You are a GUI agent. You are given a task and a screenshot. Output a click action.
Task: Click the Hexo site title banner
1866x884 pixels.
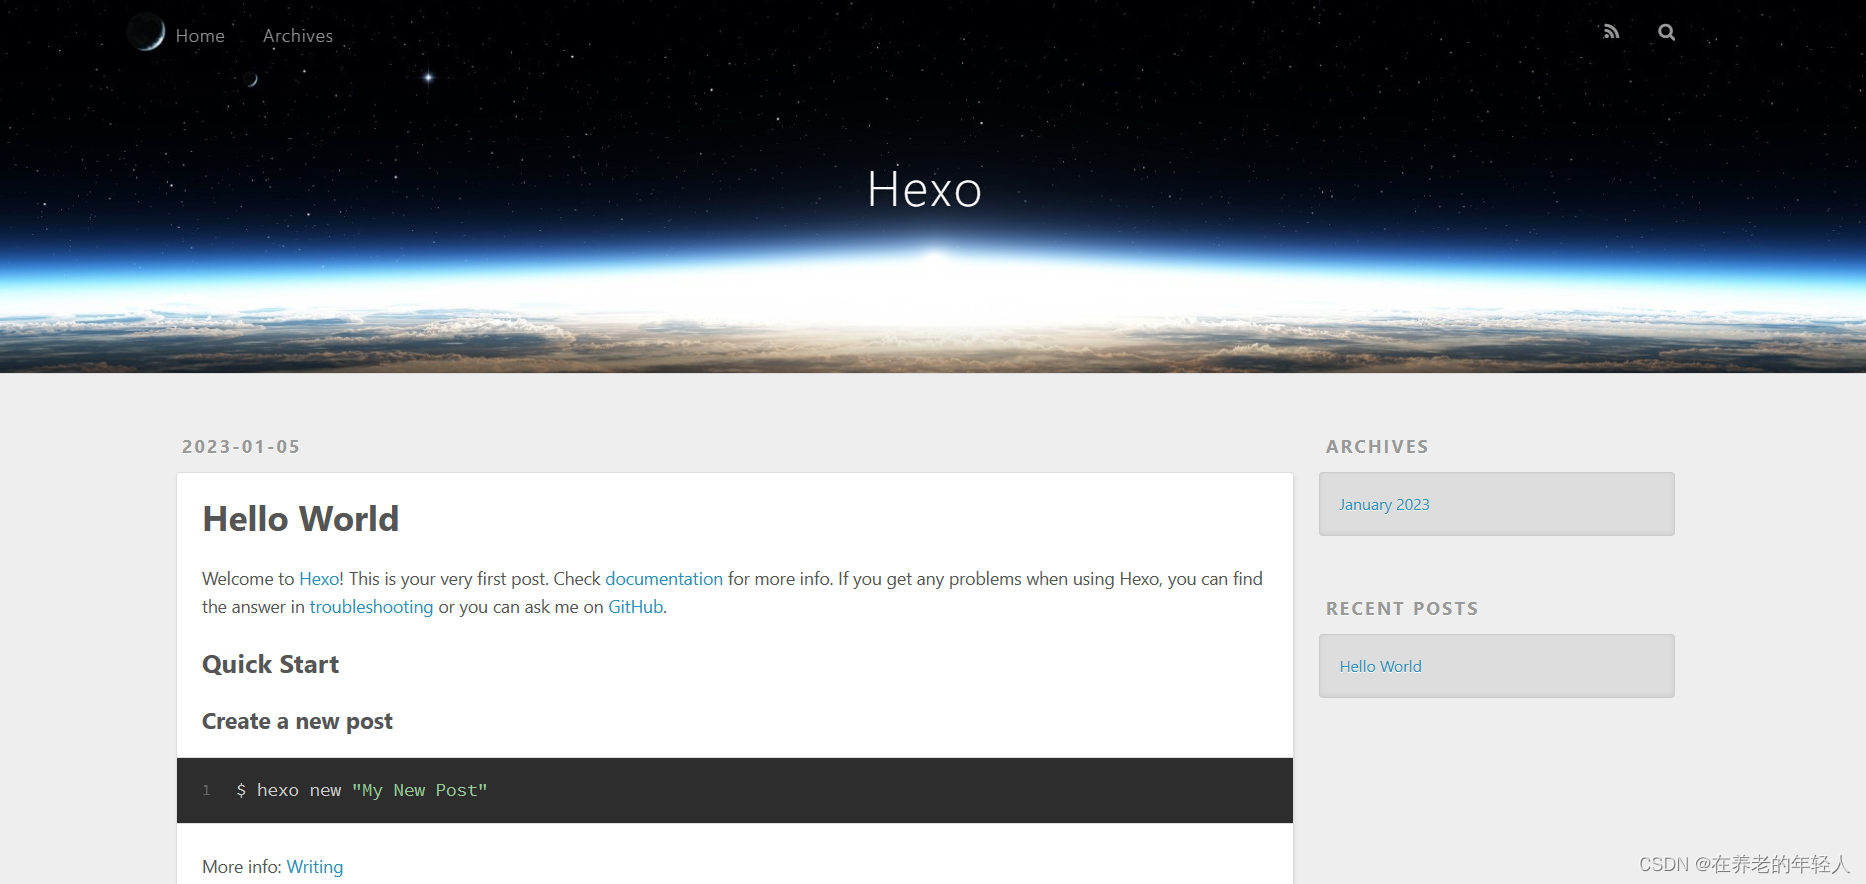[923, 189]
